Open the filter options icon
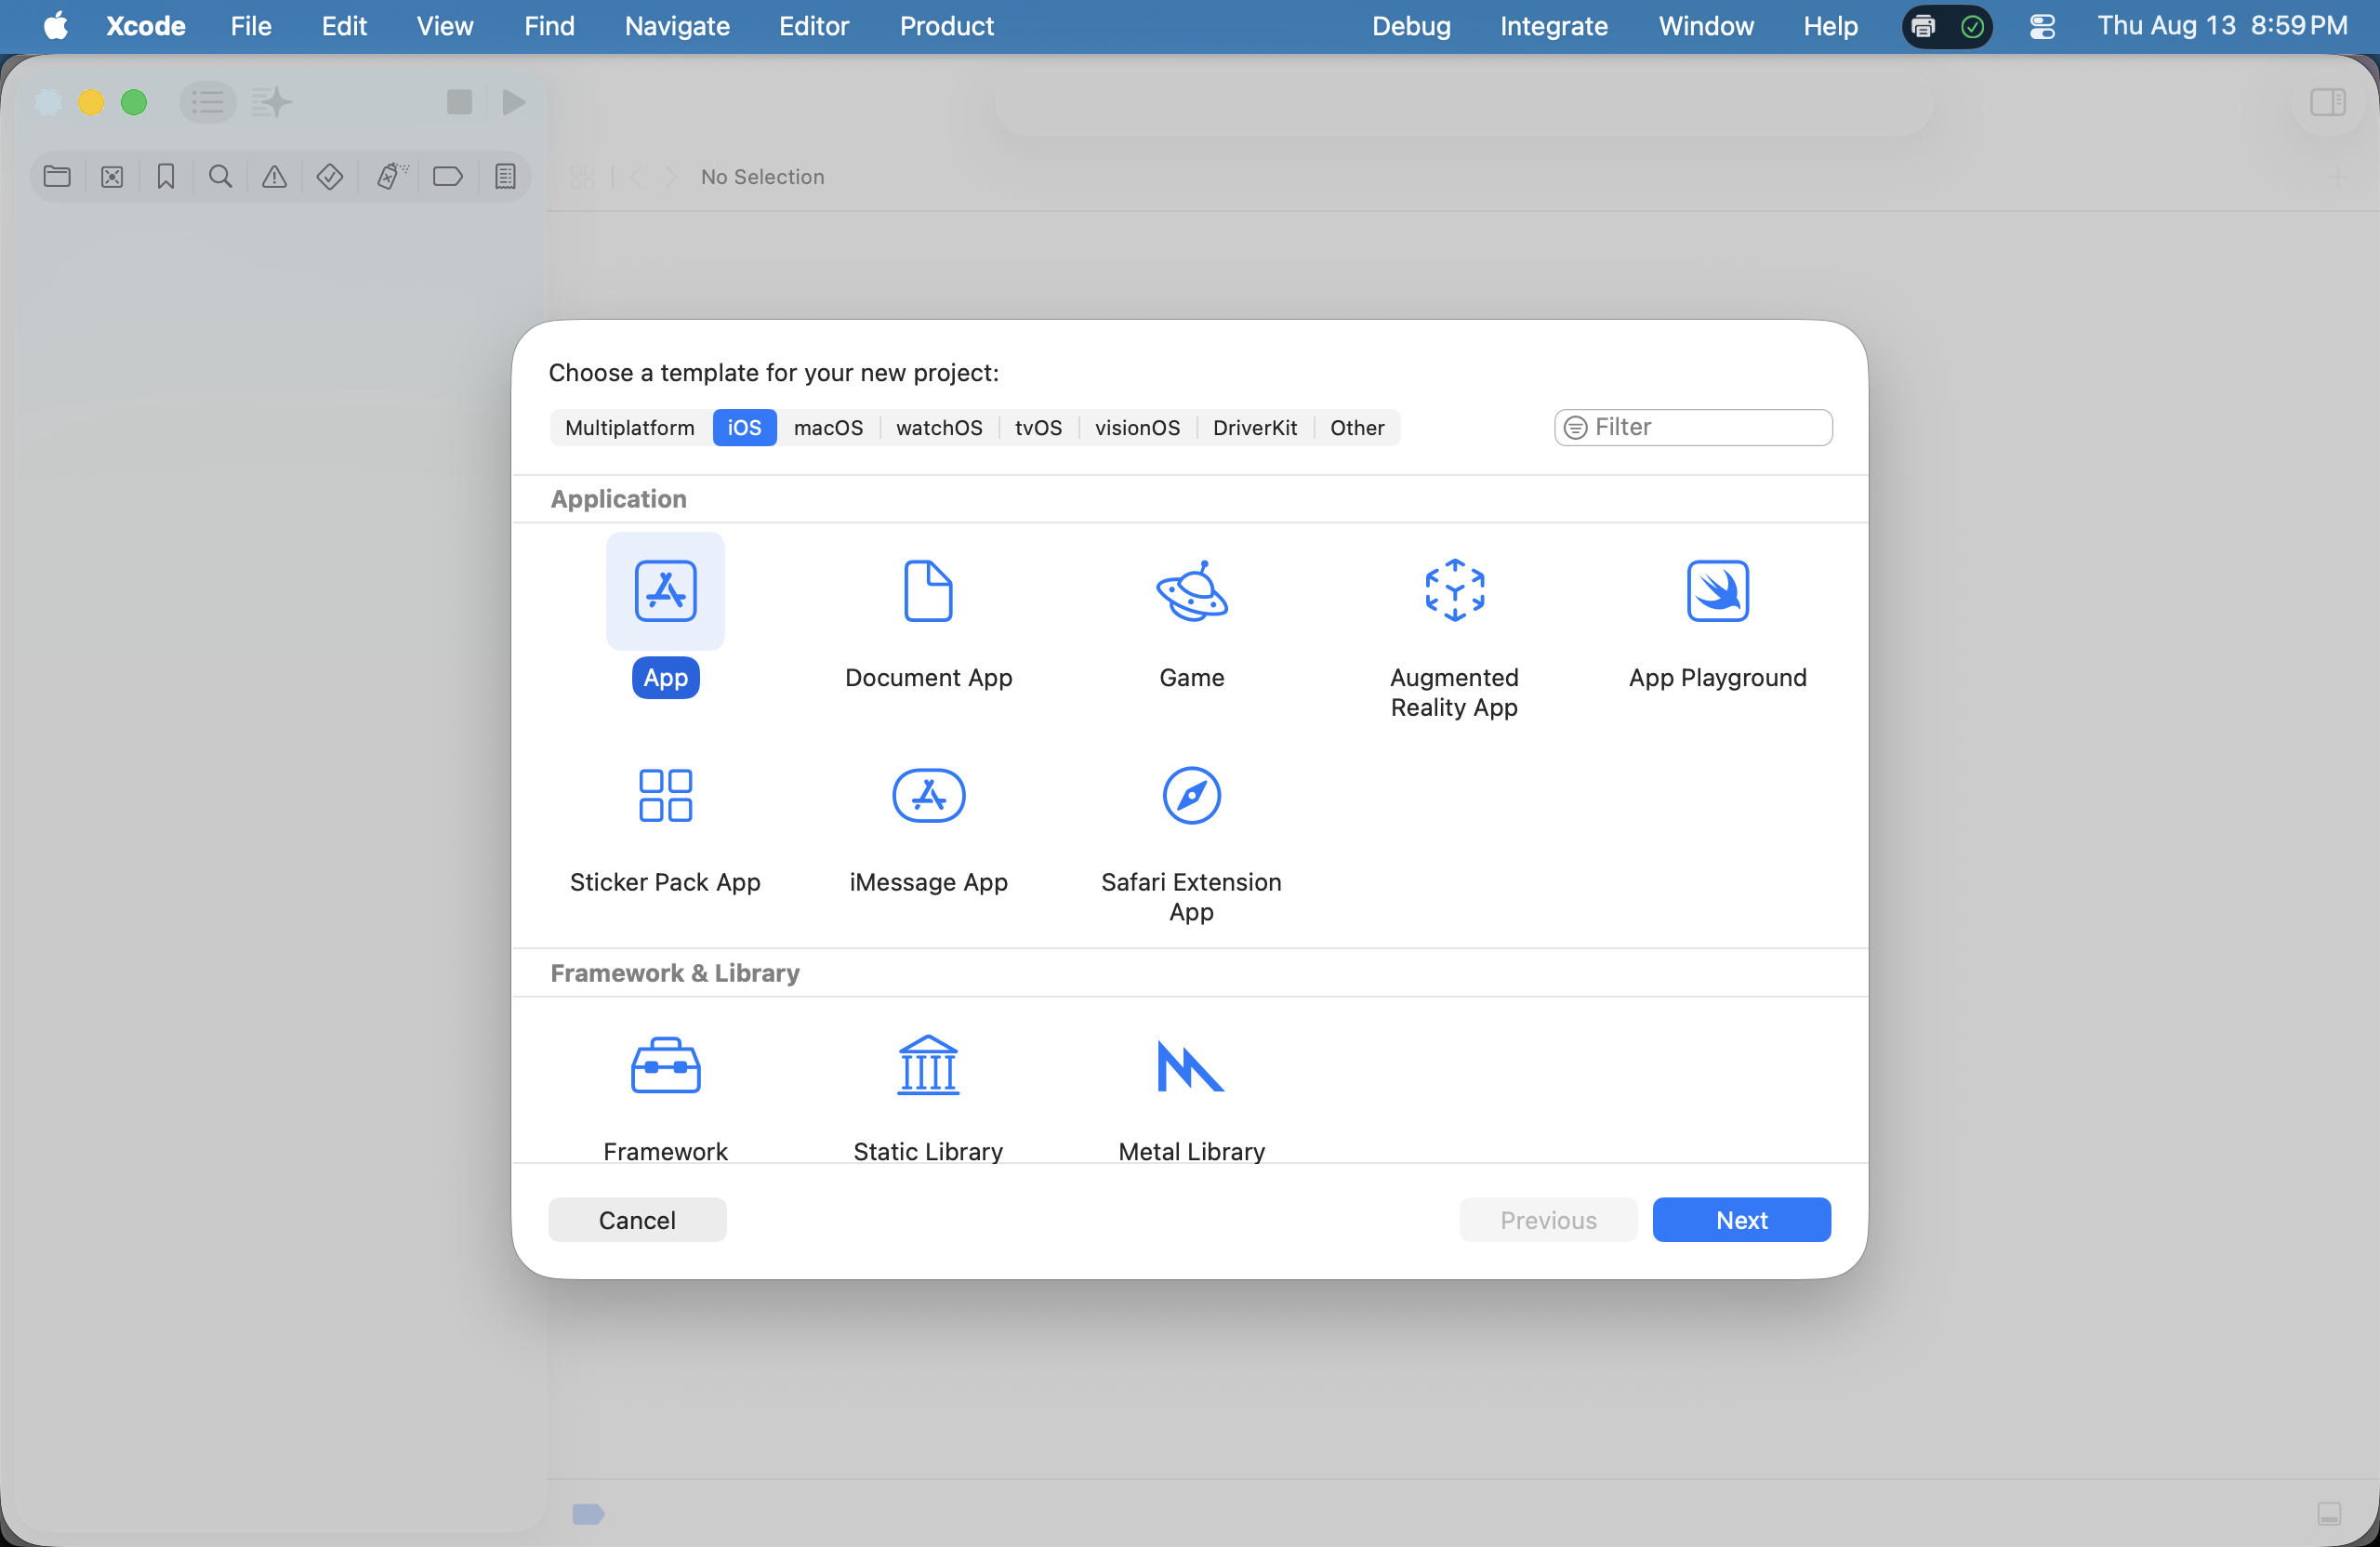Screen dimensions: 2380x1547 tap(1575, 428)
